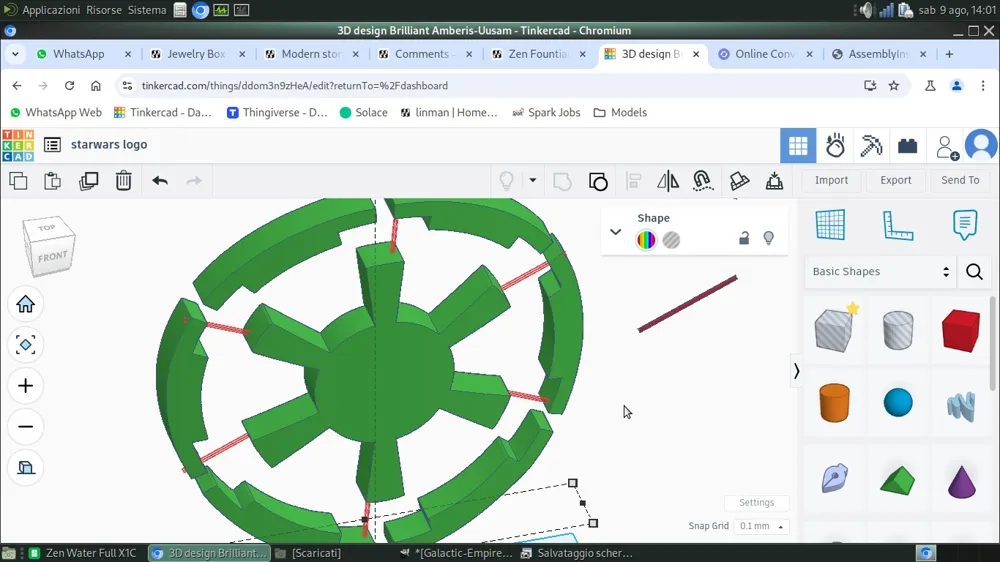Open the visibility options dropdown arrow
Viewport: 1000px width, 562px height.
(533, 181)
